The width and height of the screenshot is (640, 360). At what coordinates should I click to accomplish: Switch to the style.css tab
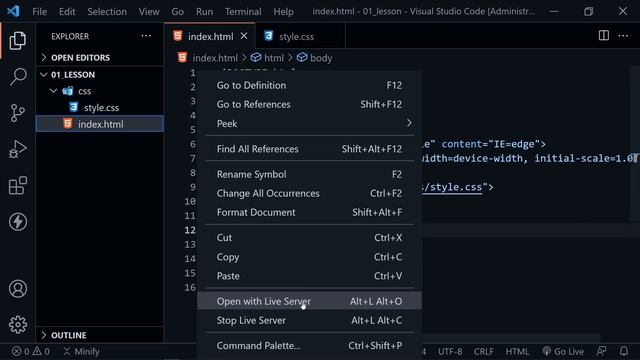pos(300,36)
